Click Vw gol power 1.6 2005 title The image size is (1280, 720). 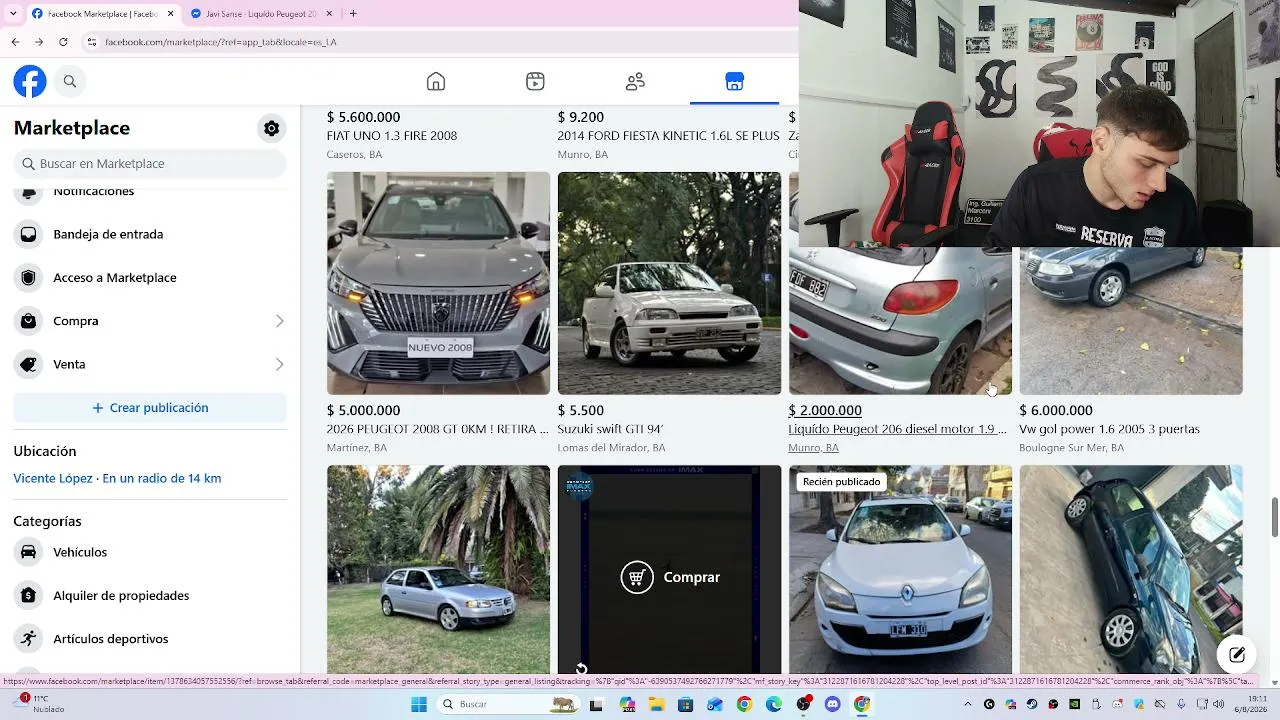pyautogui.click(x=1109, y=429)
